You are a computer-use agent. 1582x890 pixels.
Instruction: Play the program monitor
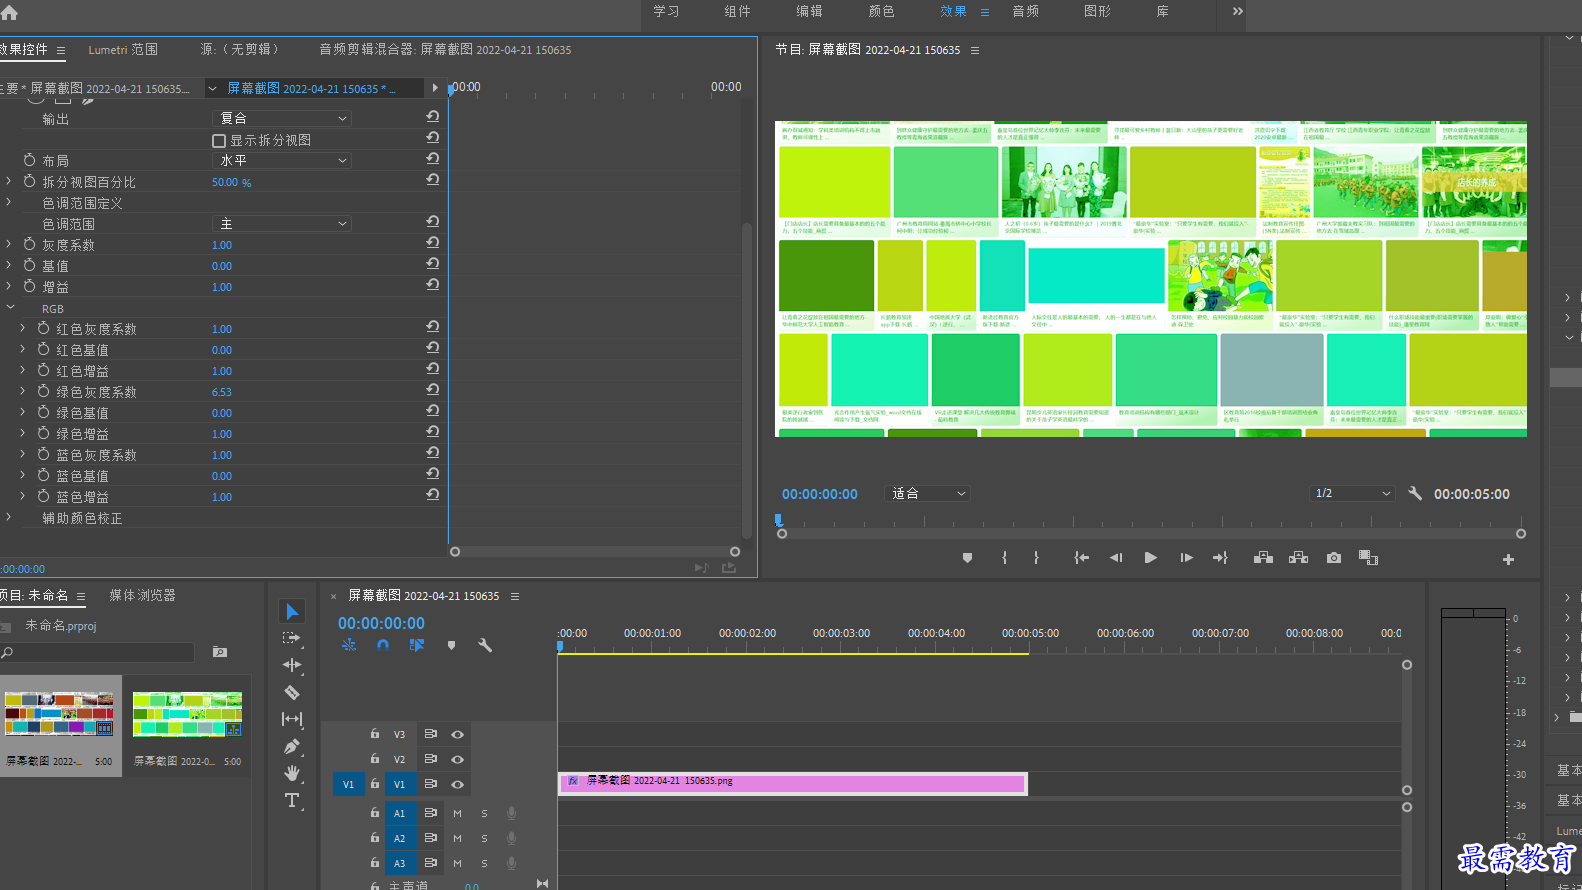click(1150, 558)
